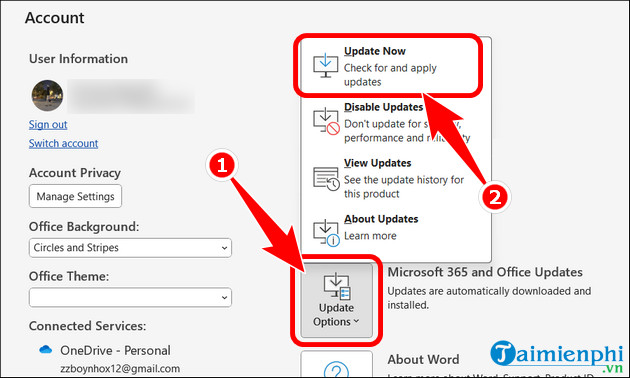Screen dimensions: 630x378
Task: Click the Update Now download monitor icon
Action: [325, 65]
